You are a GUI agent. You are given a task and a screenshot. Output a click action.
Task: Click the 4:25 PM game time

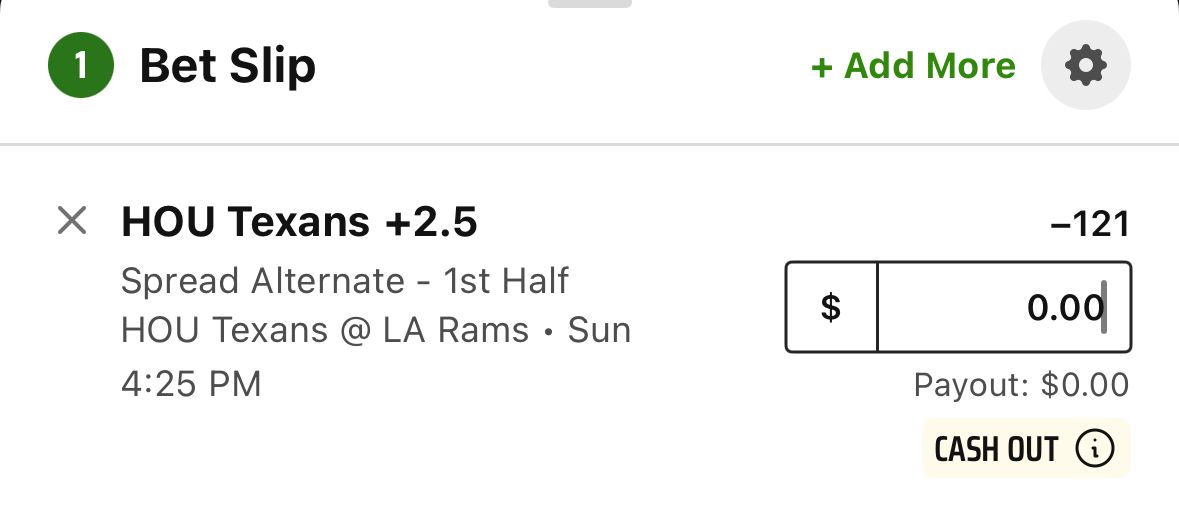[x=191, y=384]
